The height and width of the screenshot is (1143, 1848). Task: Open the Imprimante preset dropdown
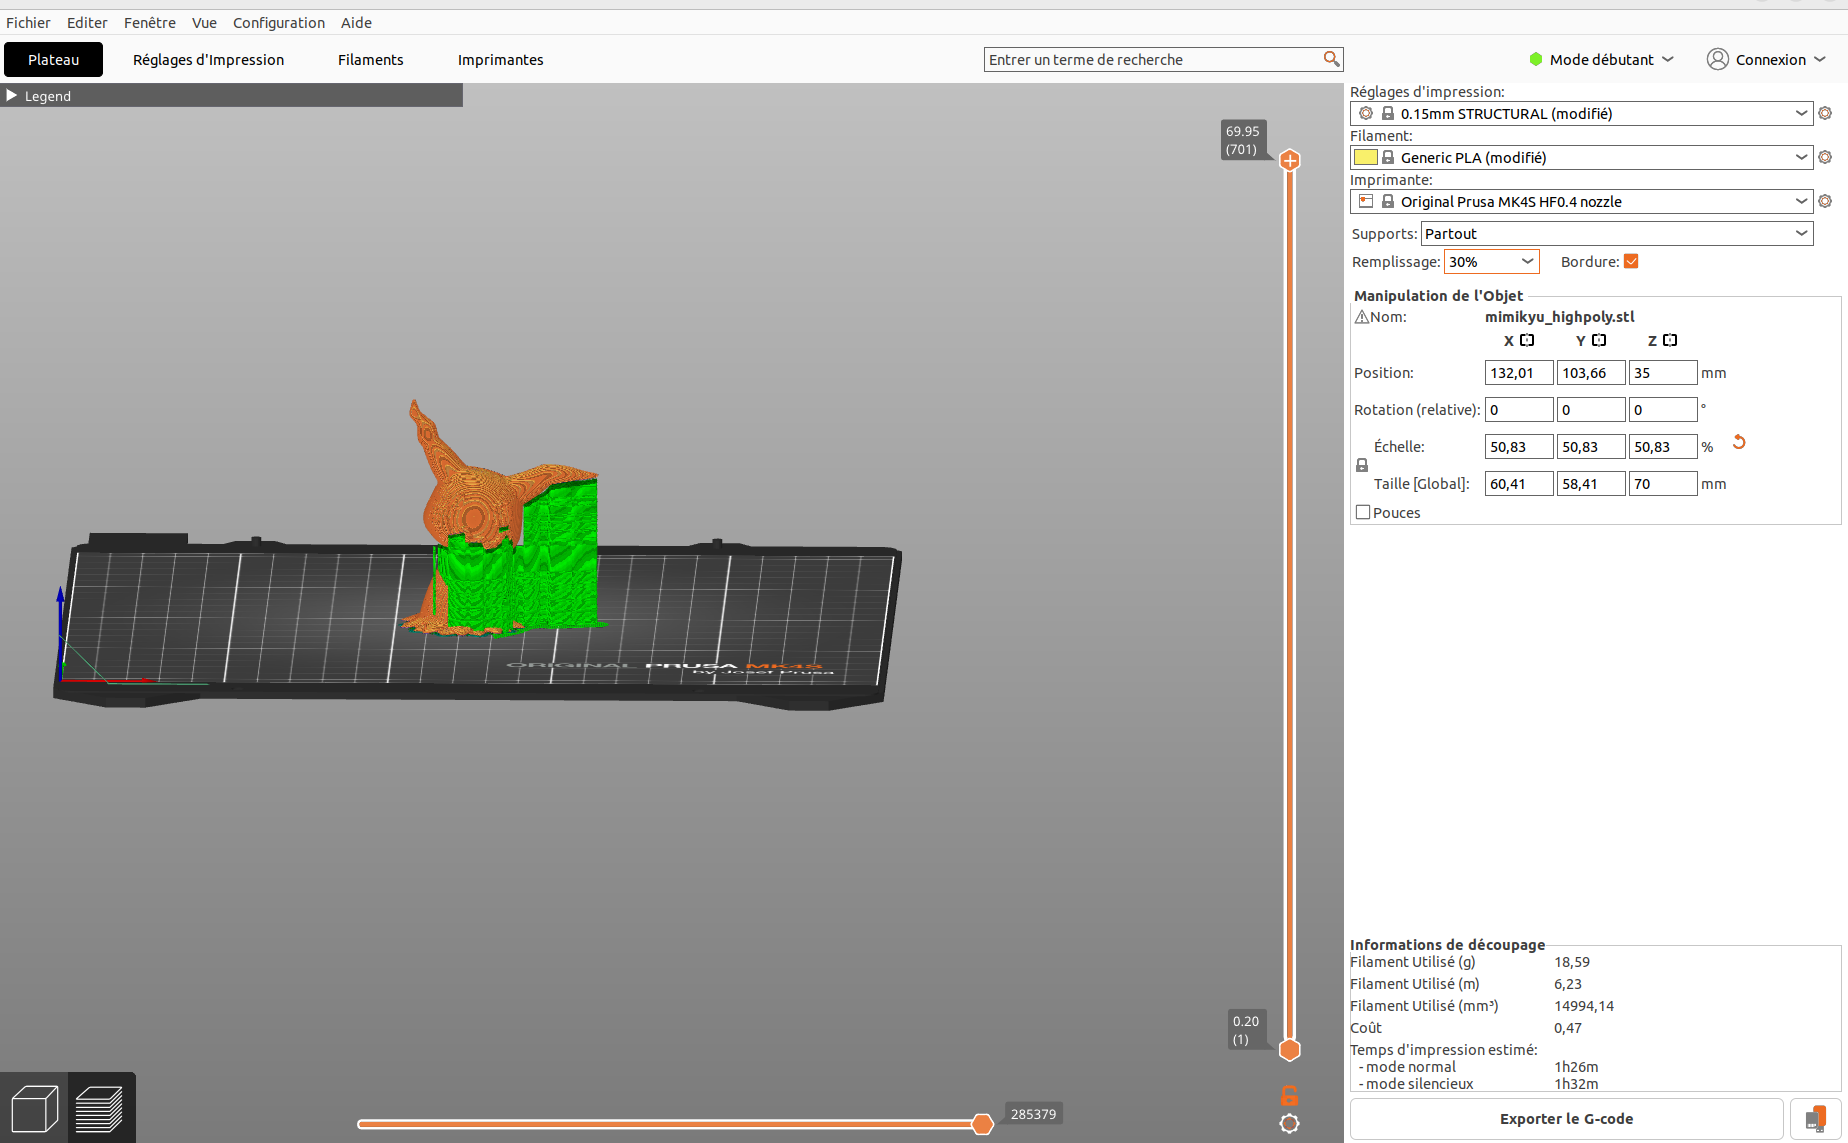[1801, 201]
